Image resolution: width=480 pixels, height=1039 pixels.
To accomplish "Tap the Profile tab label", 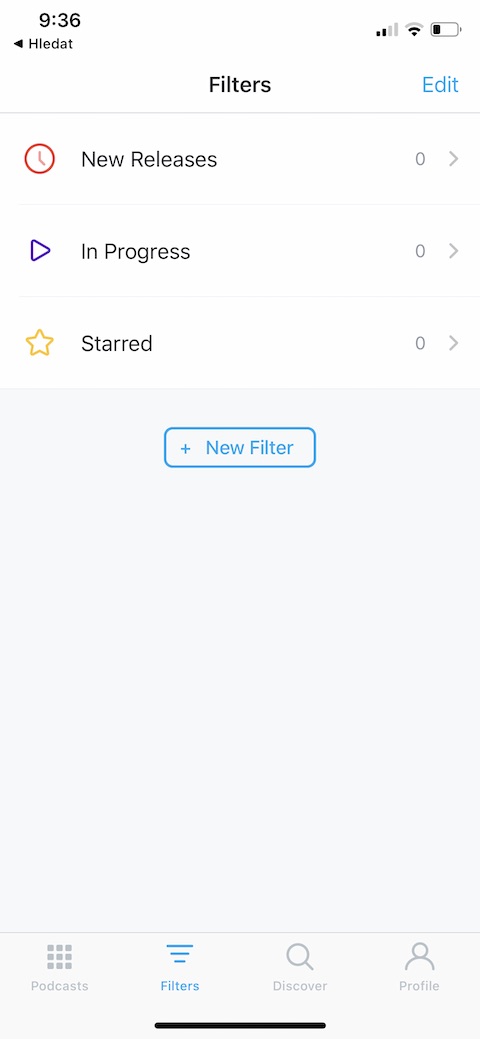I will (419, 986).
